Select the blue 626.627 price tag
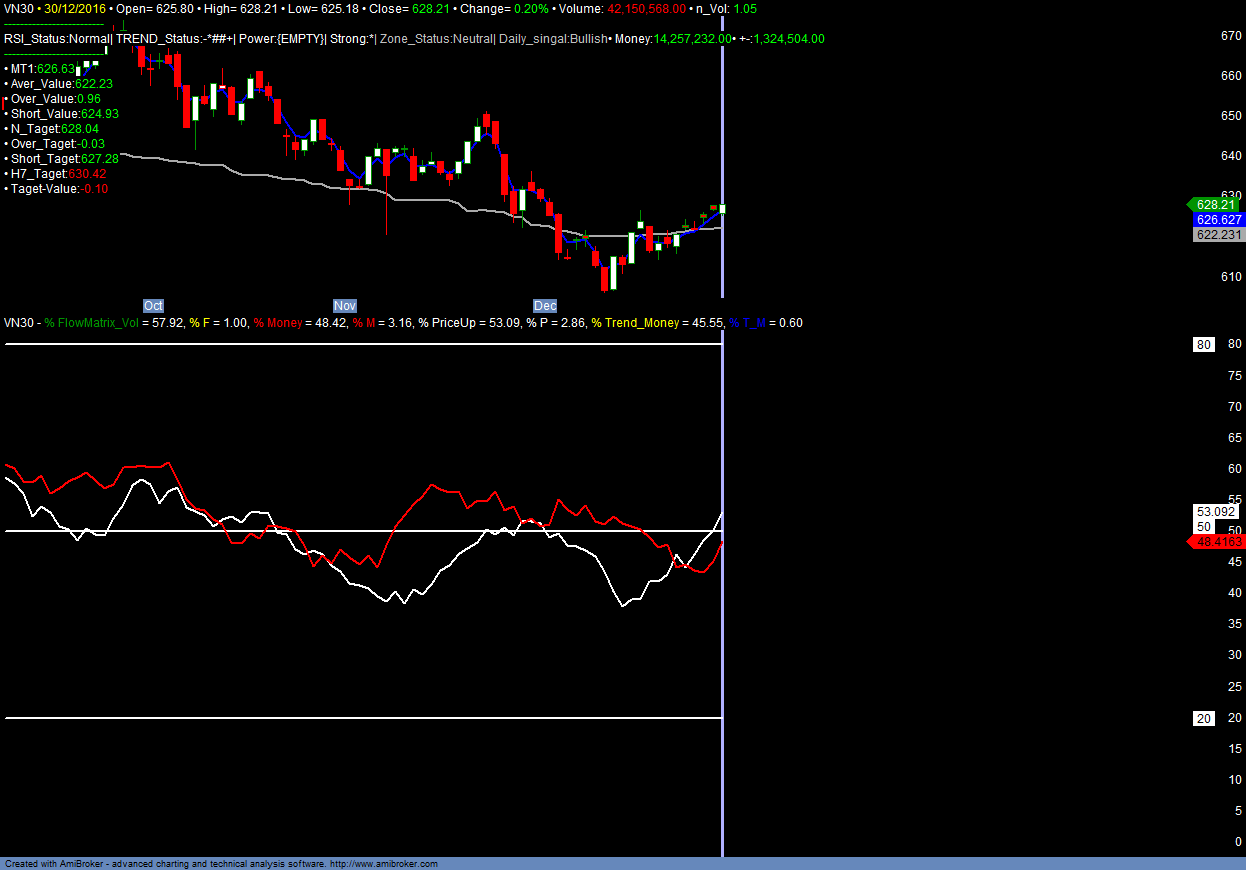 [1218, 220]
